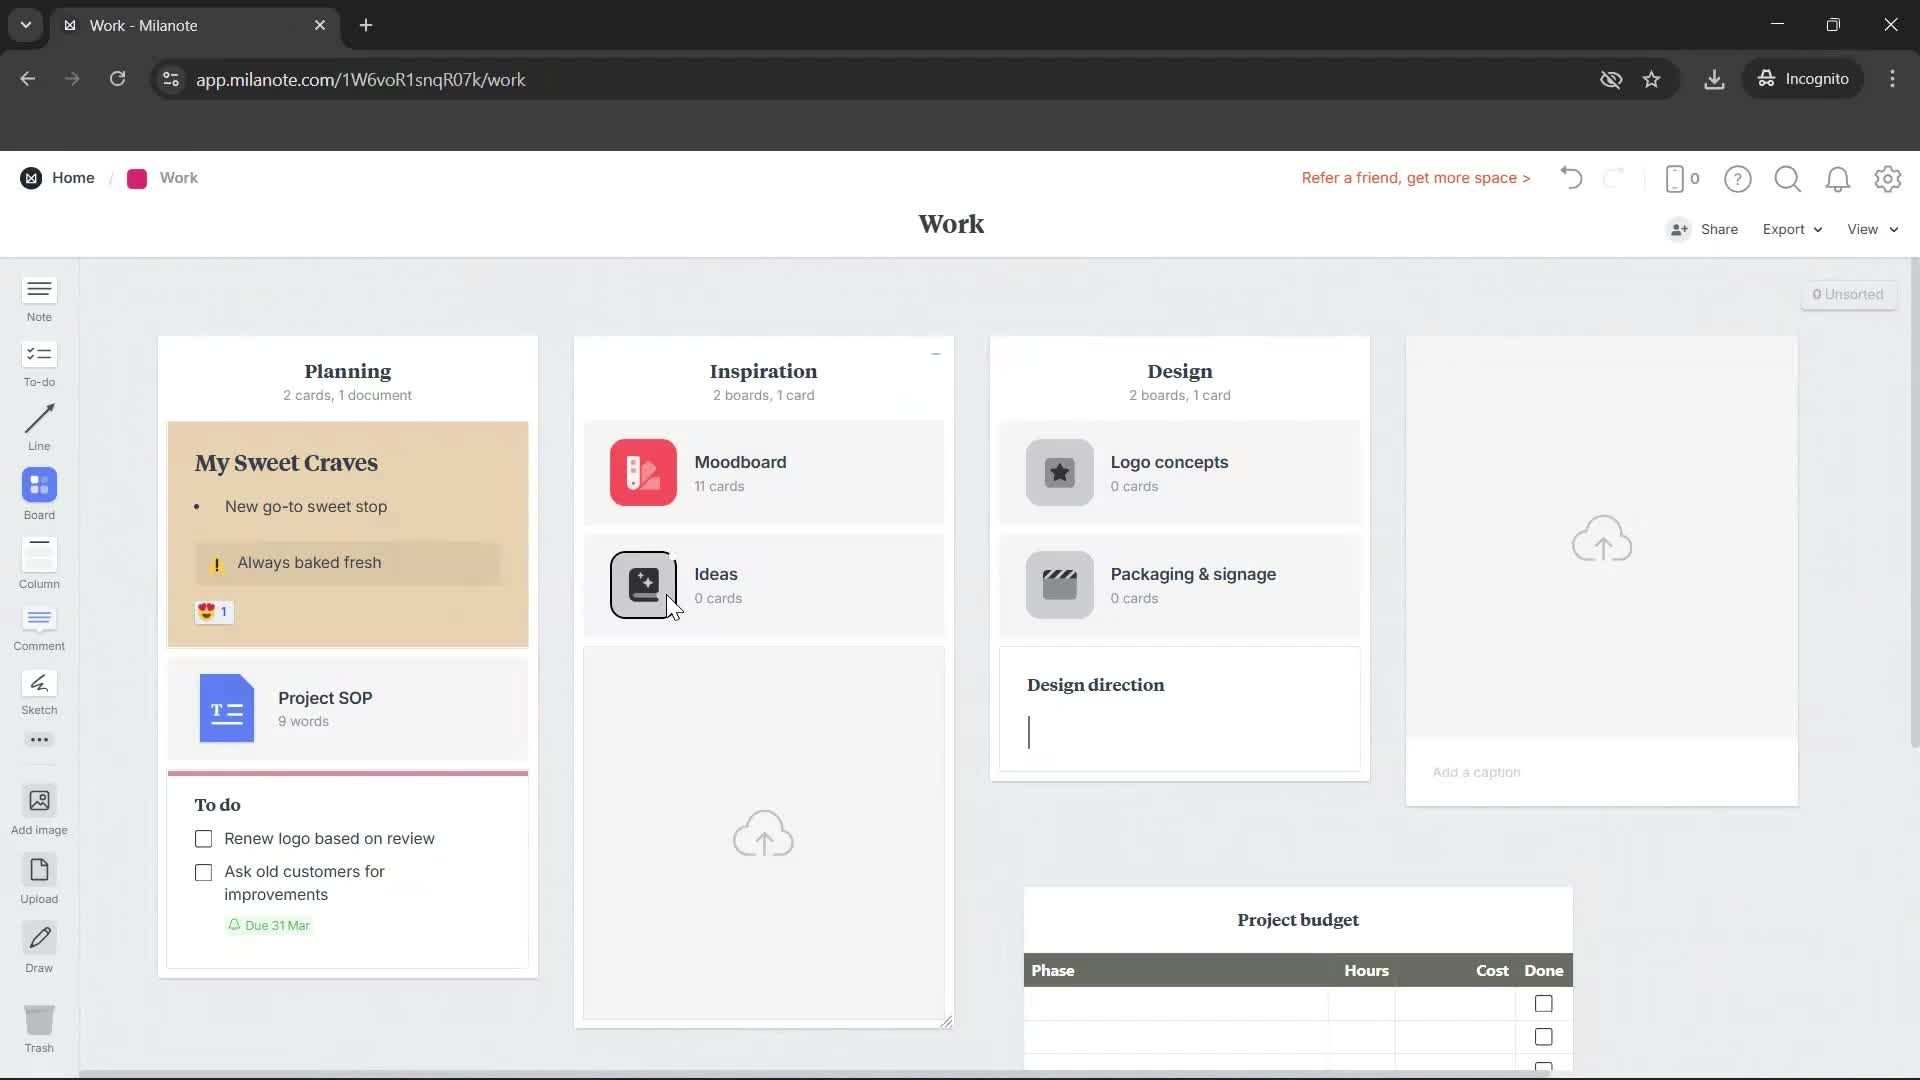Open the Export dropdown

coord(1789,229)
